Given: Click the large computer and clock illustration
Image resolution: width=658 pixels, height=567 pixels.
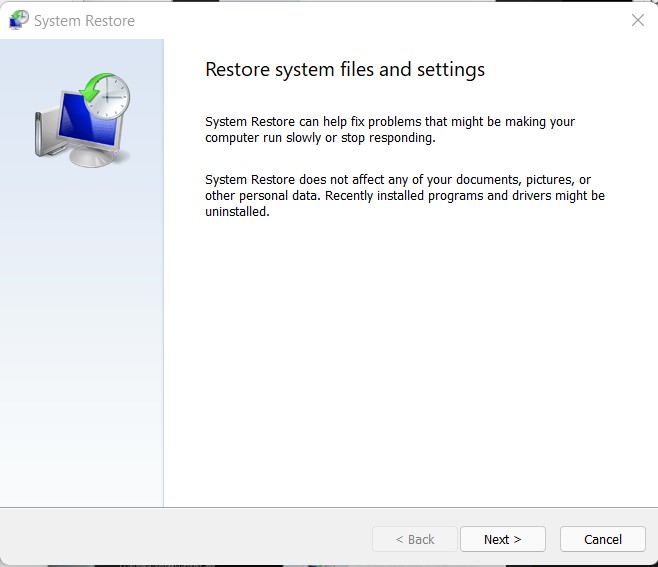Looking at the screenshot, I should point(83,120).
